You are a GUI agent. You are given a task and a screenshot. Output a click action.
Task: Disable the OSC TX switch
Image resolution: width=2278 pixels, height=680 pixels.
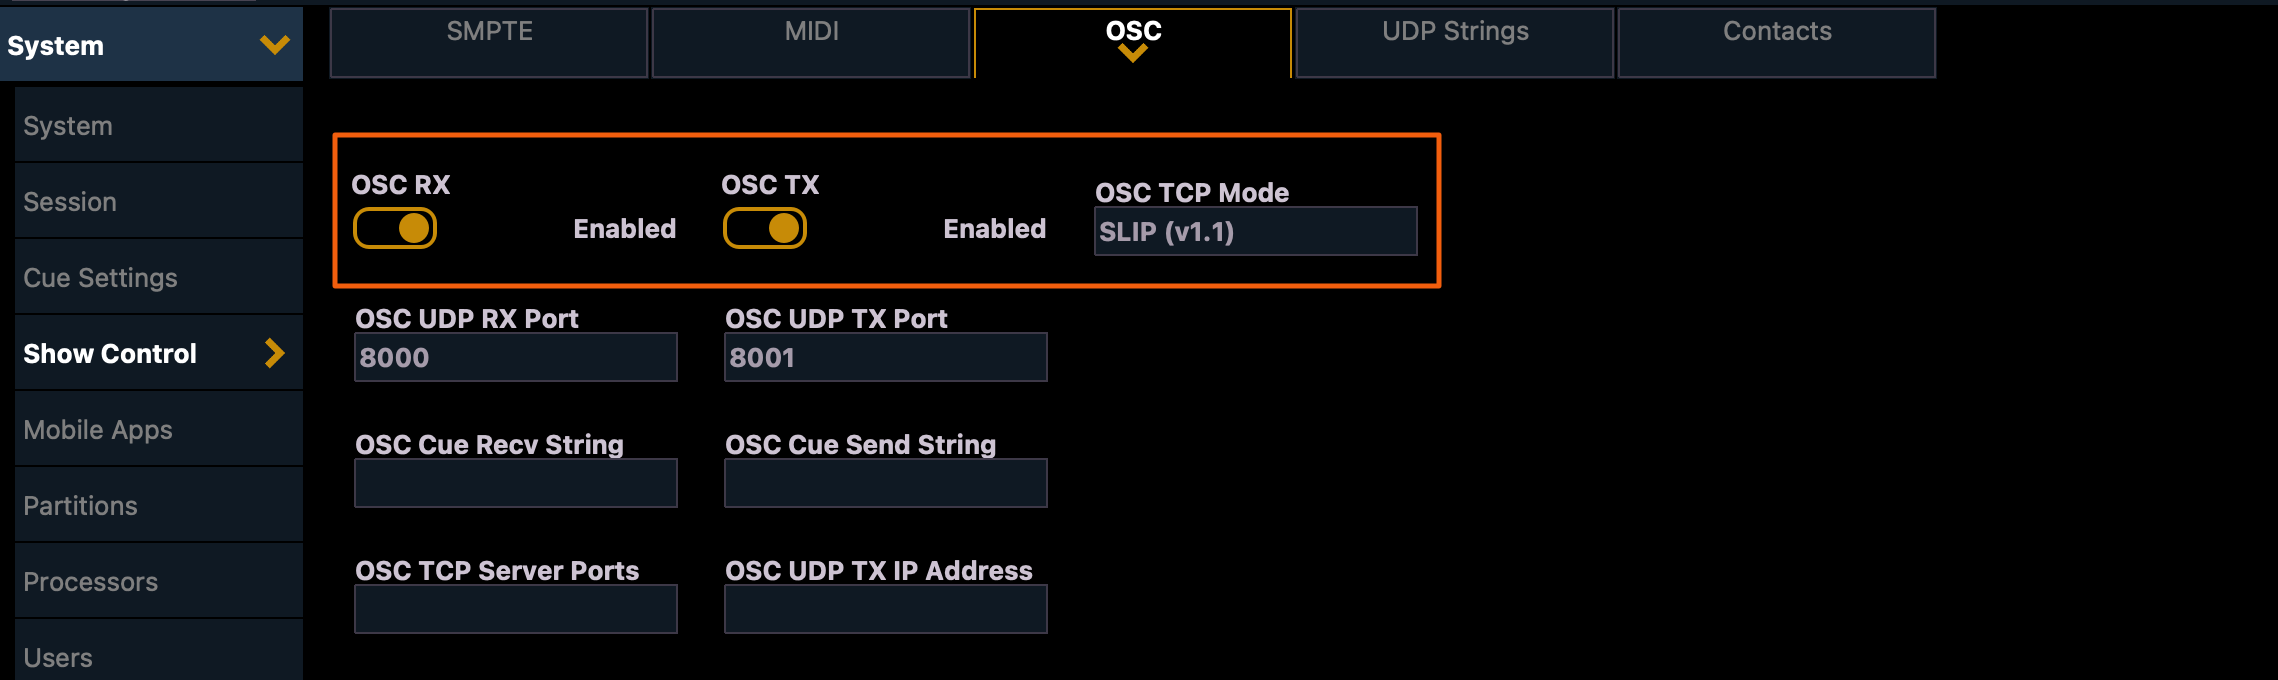pos(765,228)
